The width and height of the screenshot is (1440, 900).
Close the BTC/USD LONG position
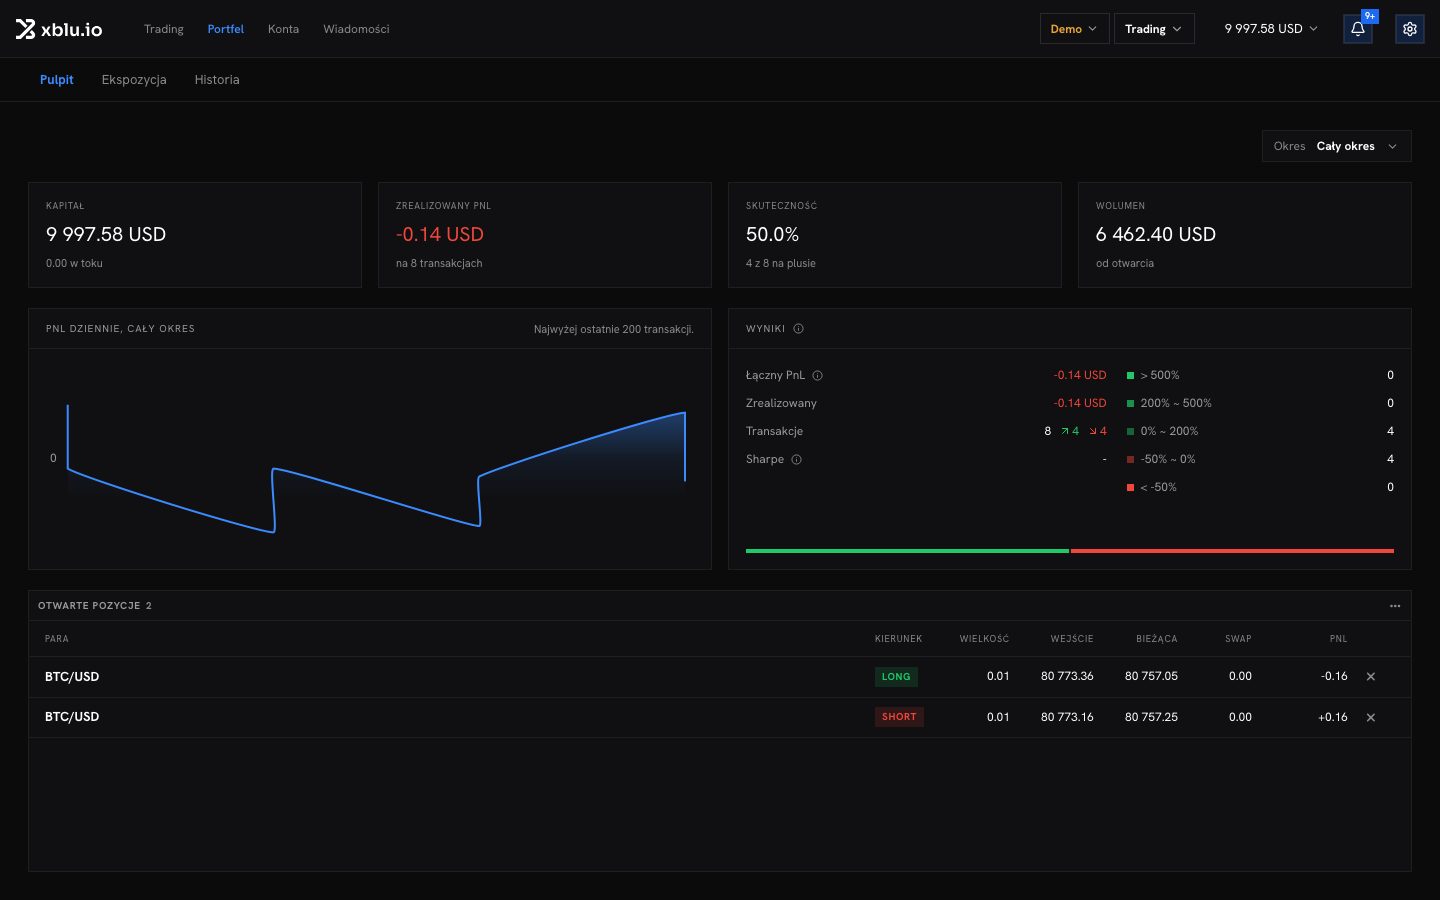pyautogui.click(x=1371, y=677)
